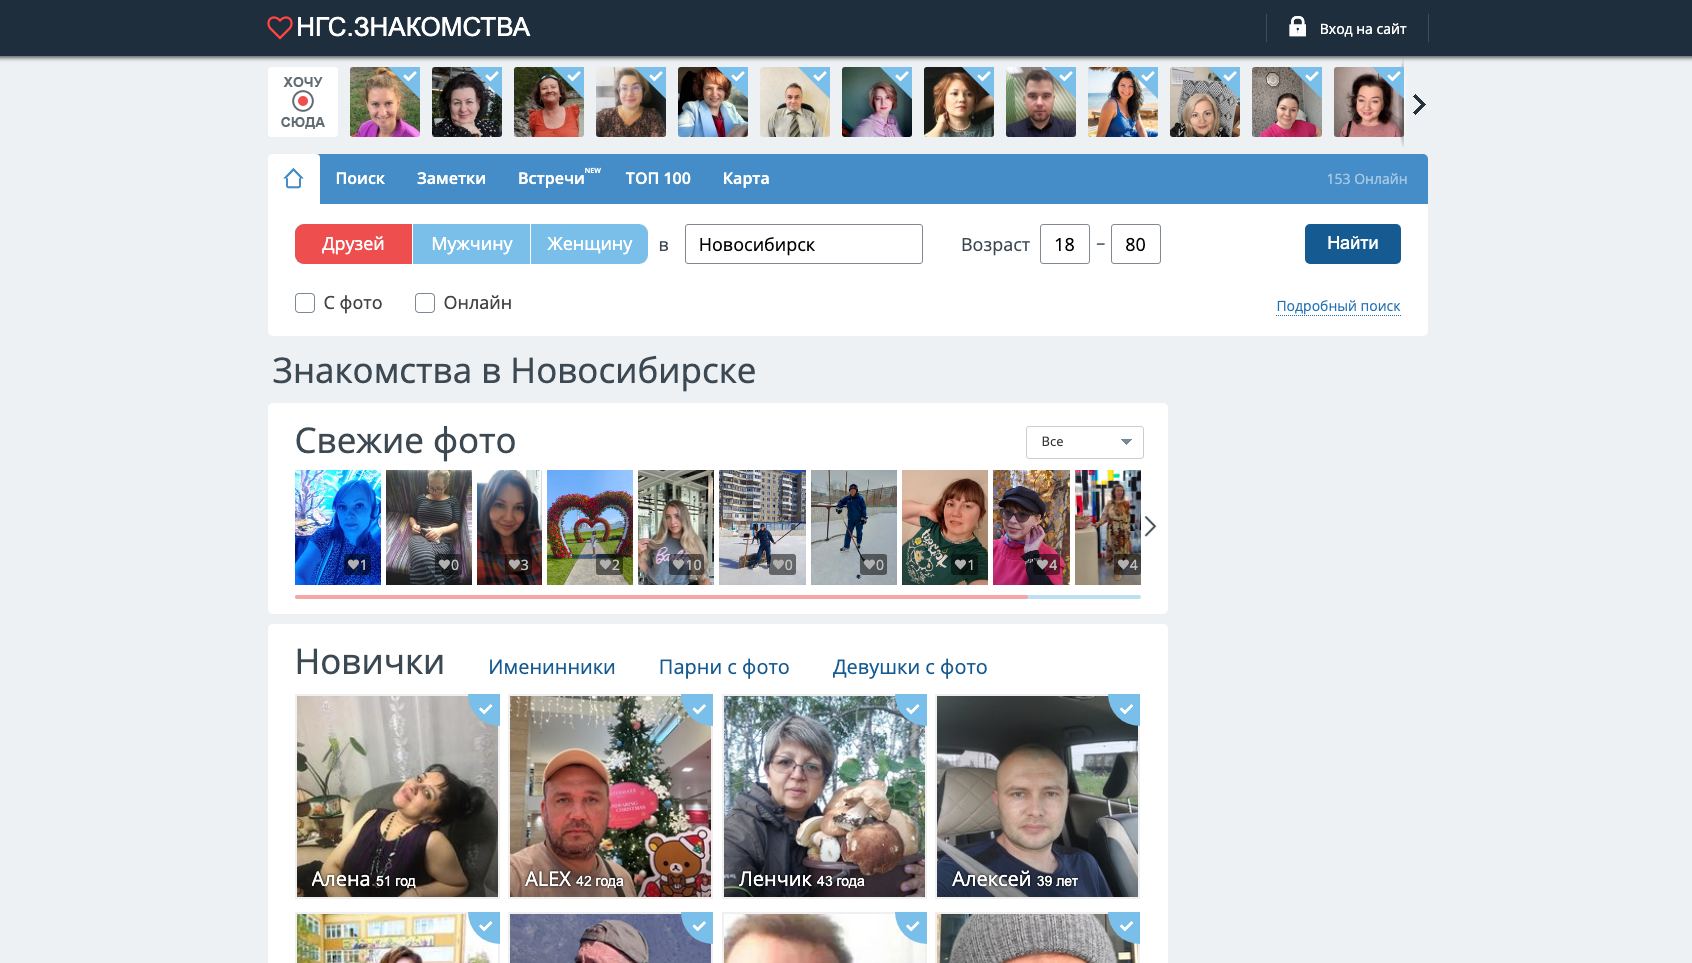Screen dimensions: 1692x963
Task: Click heart count 3 on dark-haired woman photo
Action: 518,565
